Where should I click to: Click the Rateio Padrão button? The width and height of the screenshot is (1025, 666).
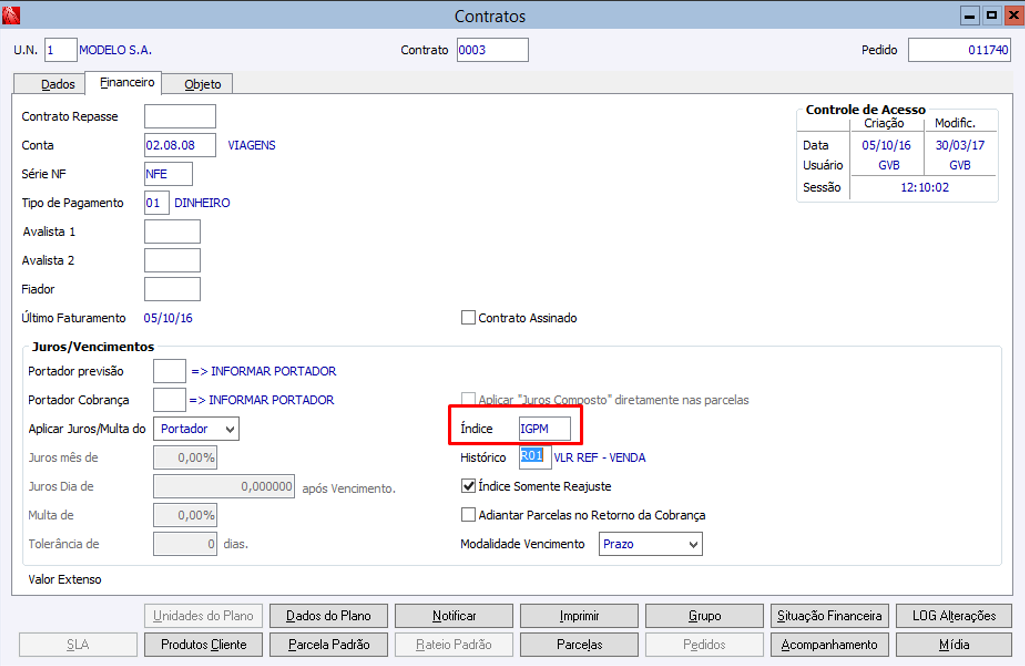[454, 644]
